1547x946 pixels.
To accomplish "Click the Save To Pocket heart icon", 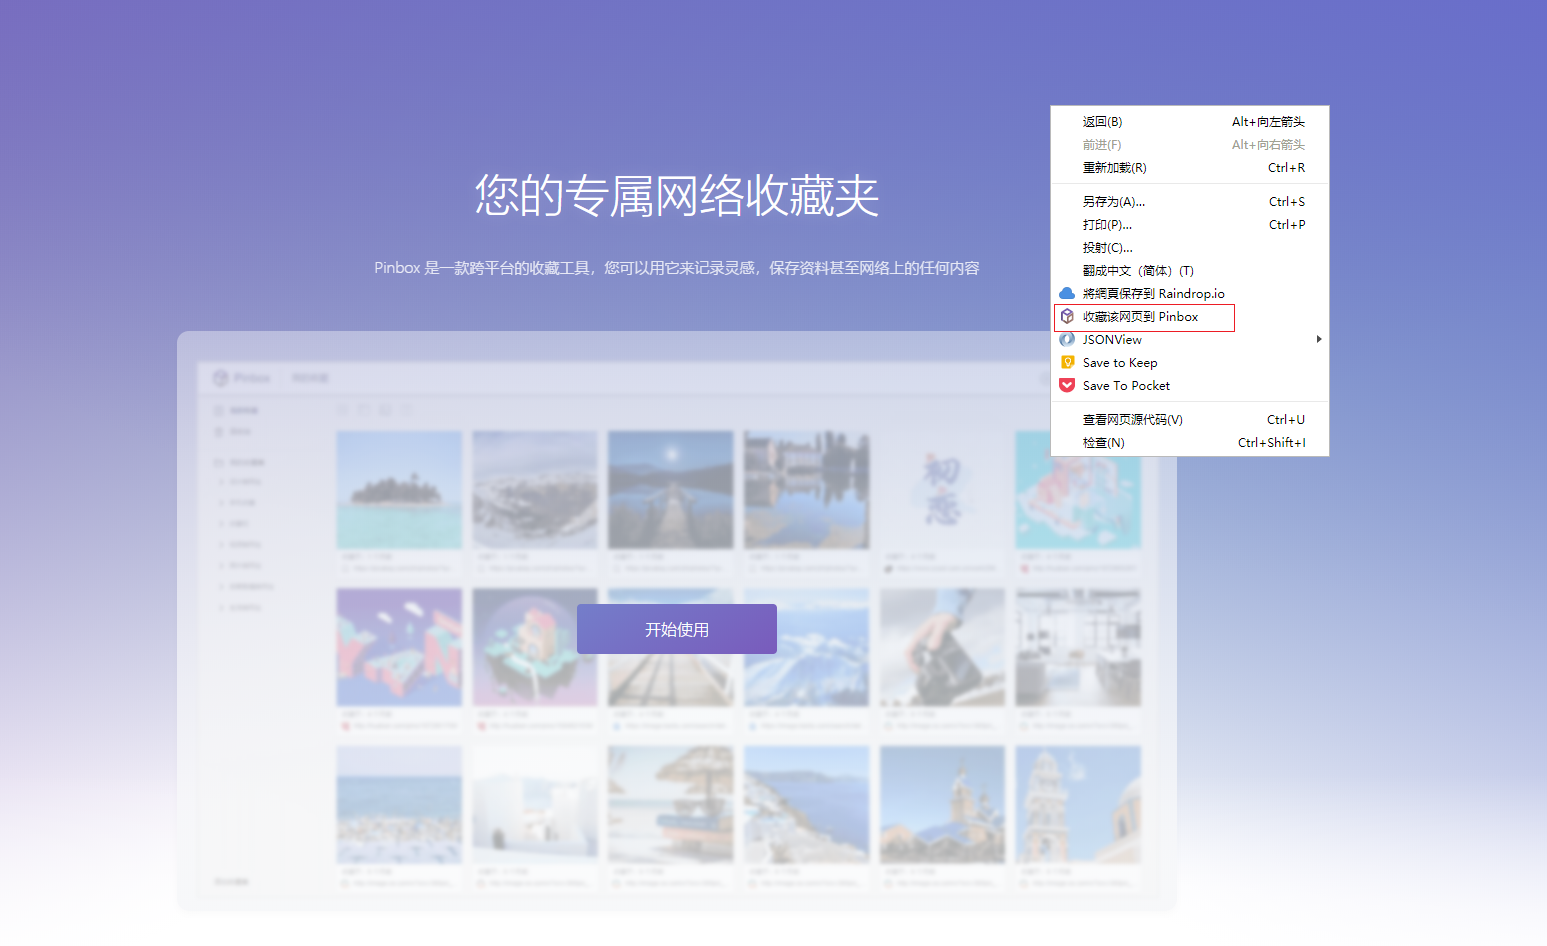I will pyautogui.click(x=1067, y=385).
